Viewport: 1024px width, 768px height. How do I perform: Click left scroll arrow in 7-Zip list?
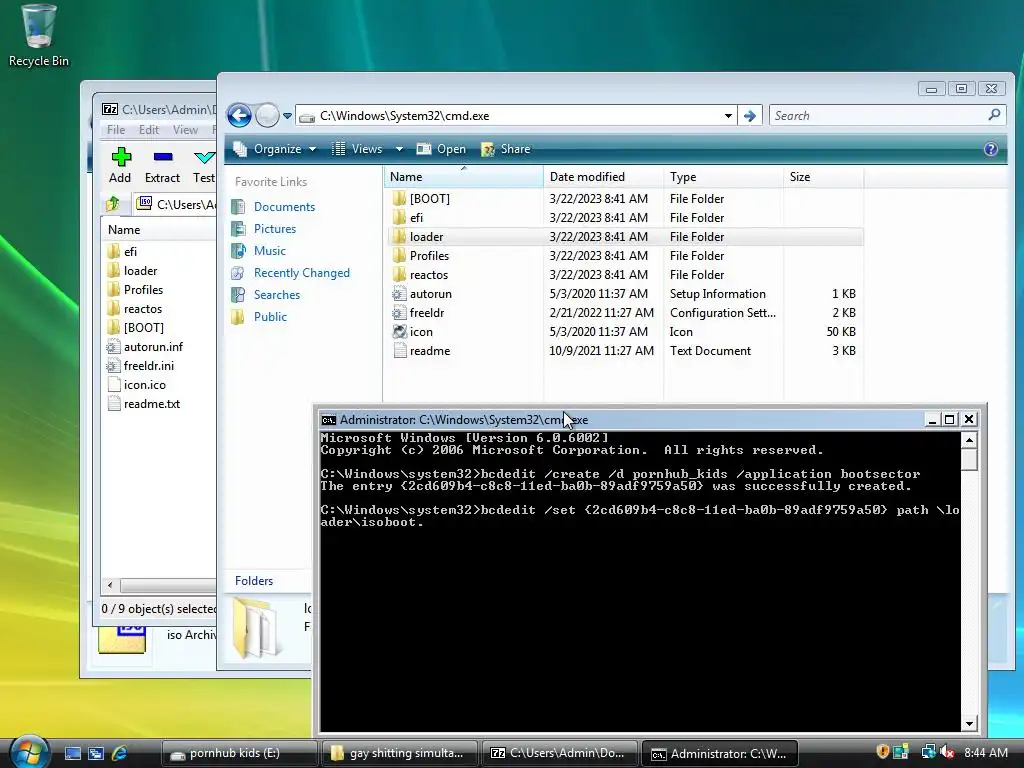(x=110, y=584)
